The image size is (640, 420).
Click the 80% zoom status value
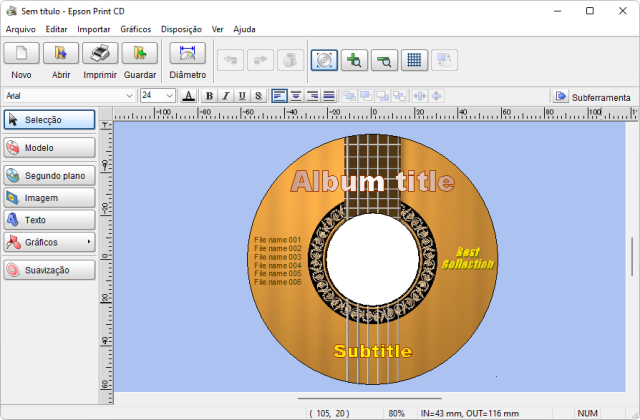coord(396,413)
